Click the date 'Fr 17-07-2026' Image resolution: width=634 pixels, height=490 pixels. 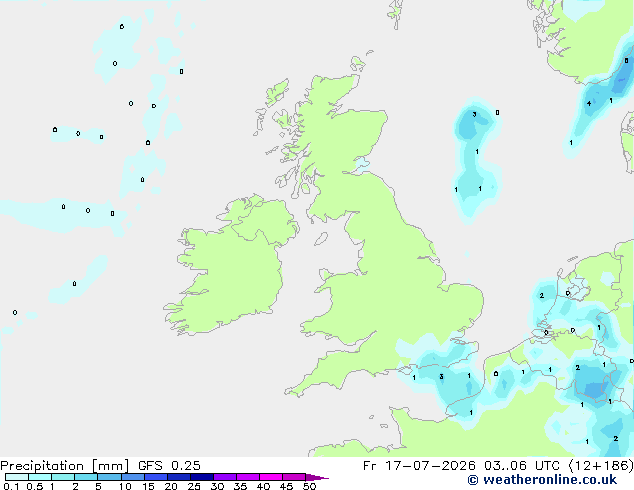pos(419,466)
